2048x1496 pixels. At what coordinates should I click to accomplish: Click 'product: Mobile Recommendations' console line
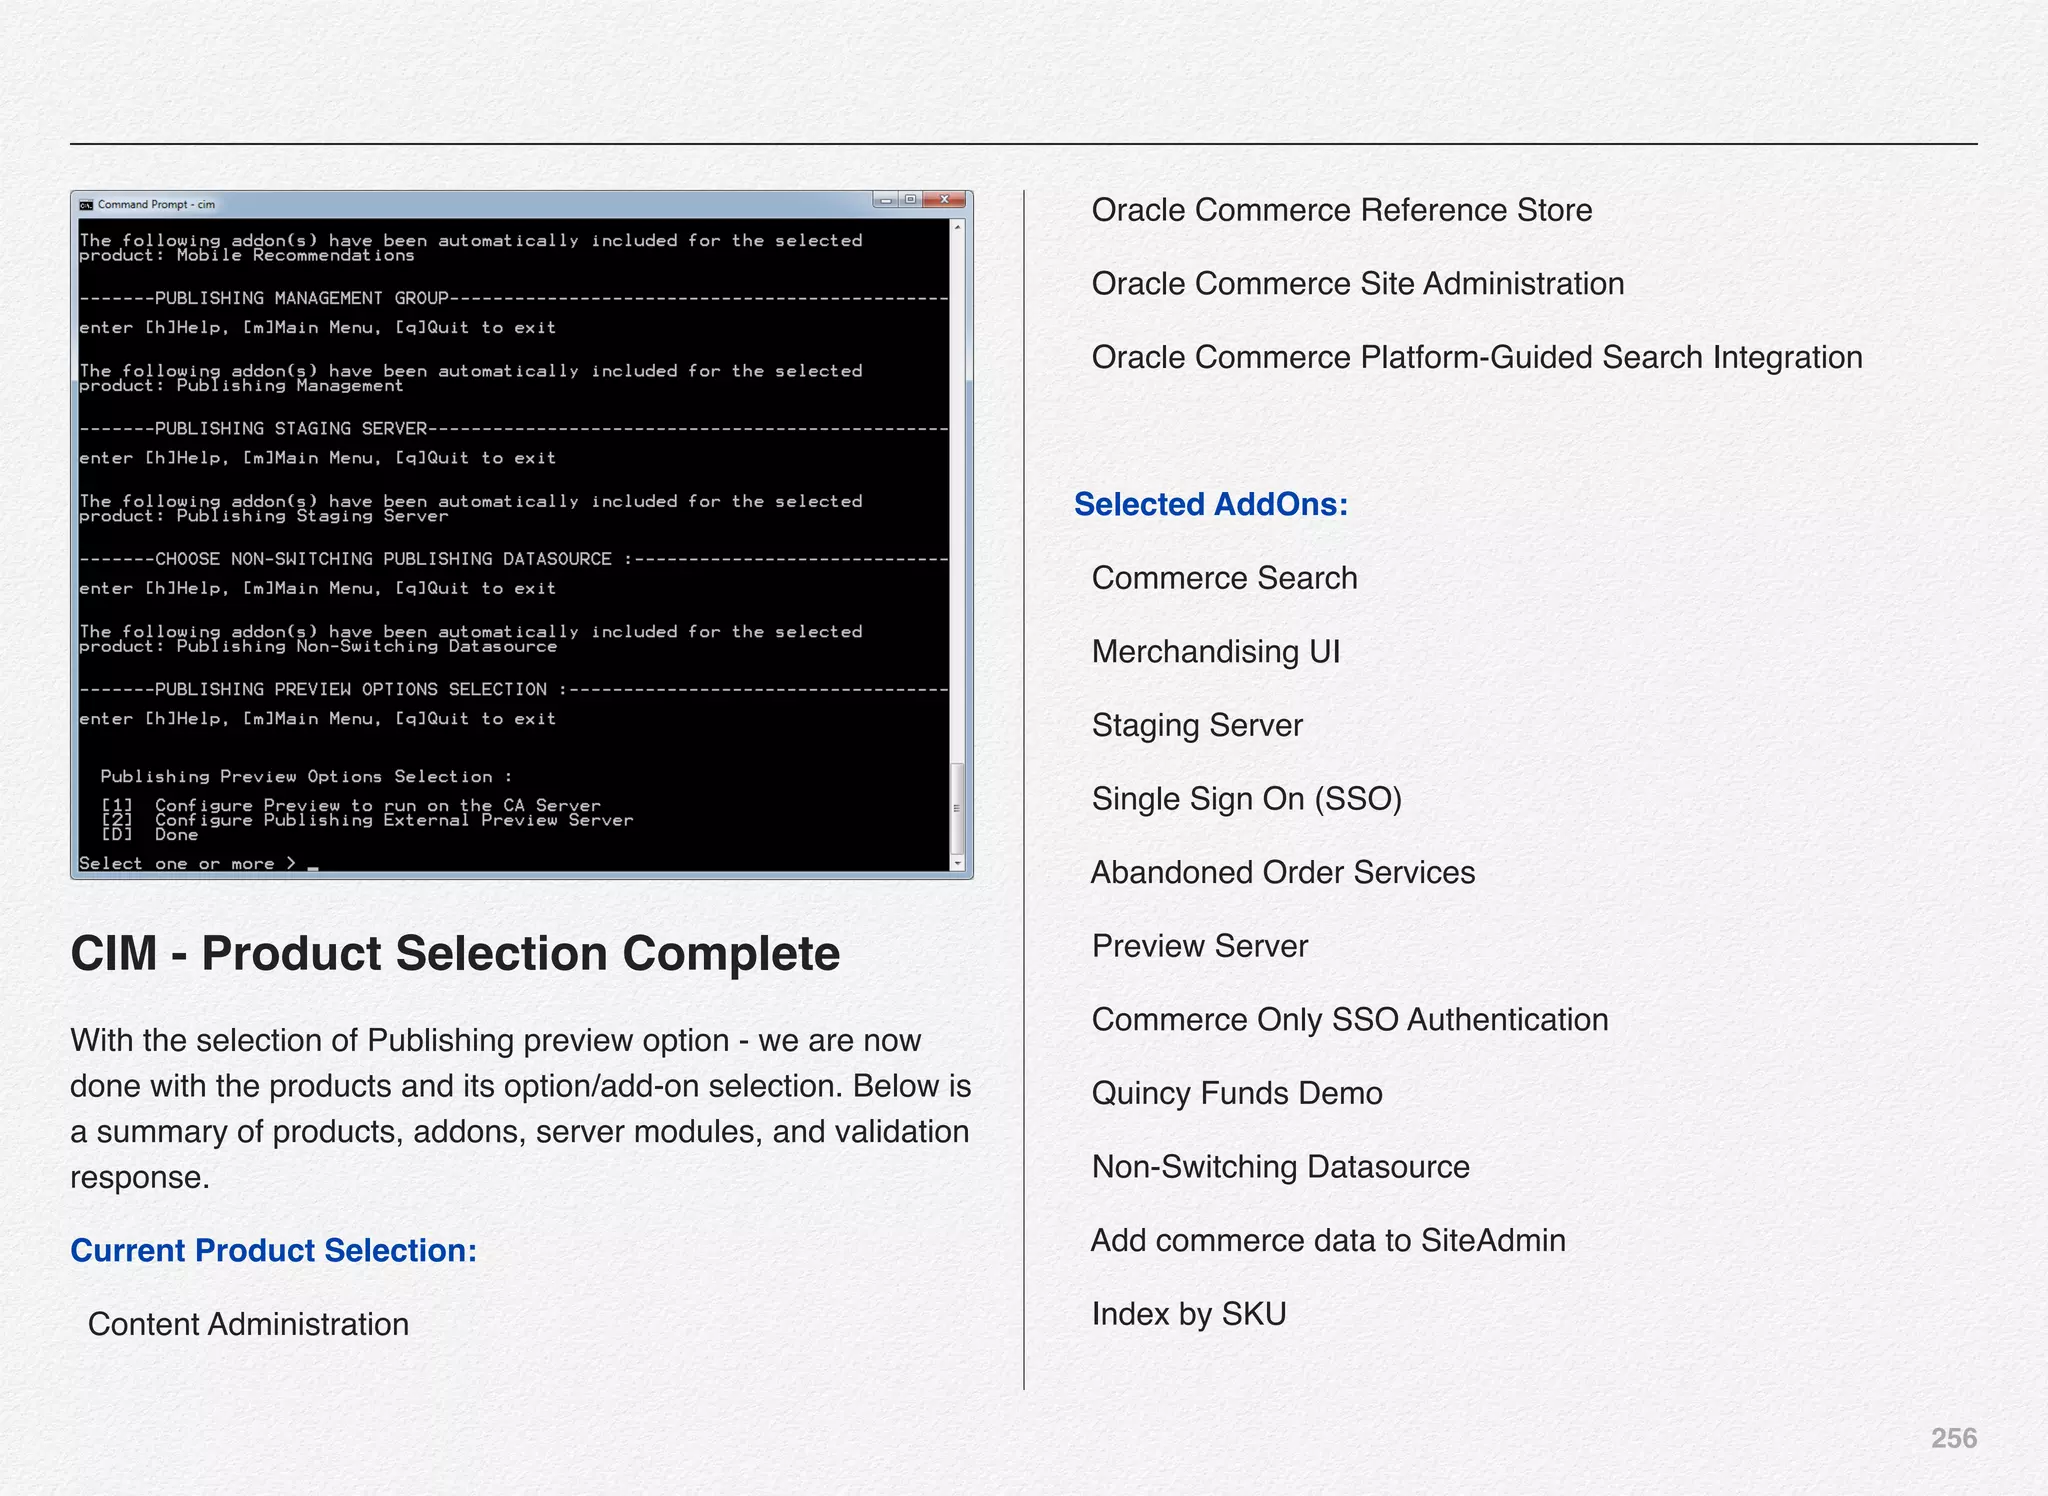(x=247, y=256)
